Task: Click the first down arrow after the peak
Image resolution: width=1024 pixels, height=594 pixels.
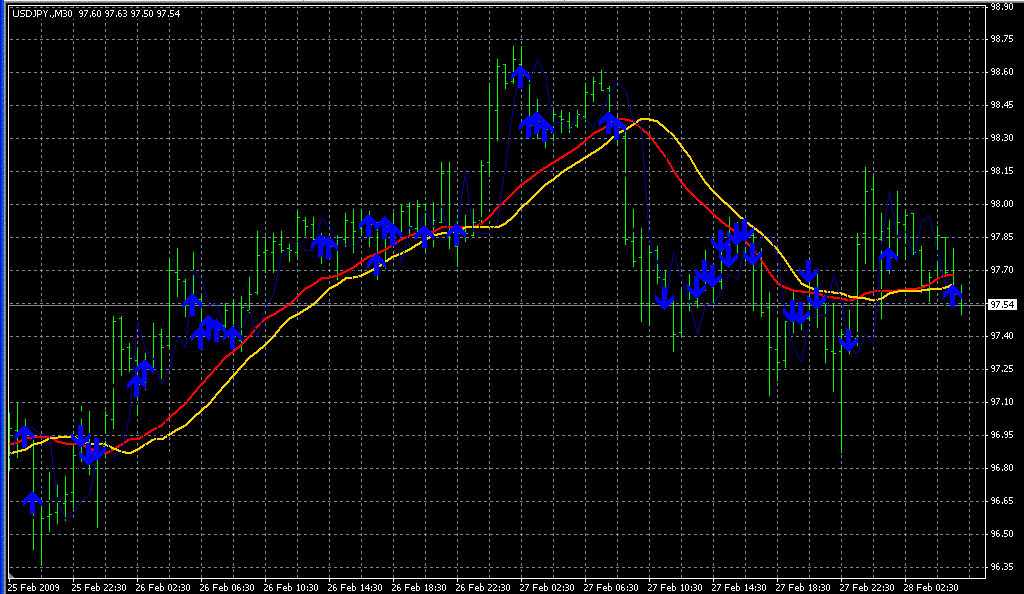Action: point(663,297)
